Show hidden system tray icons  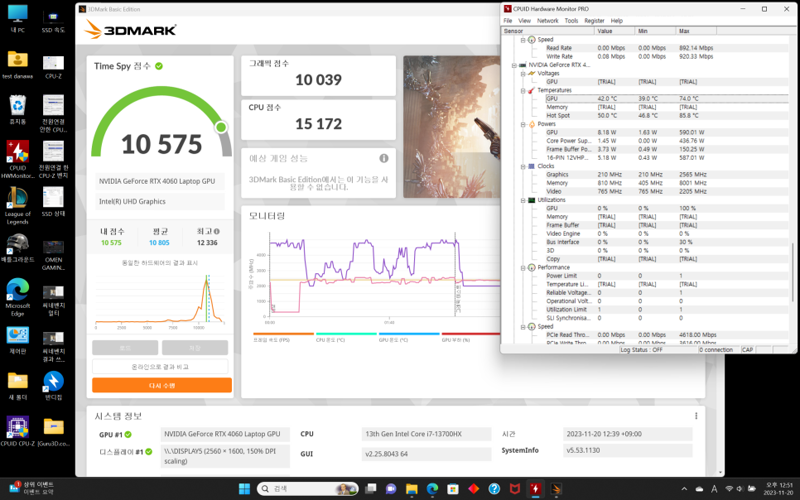click(684, 489)
